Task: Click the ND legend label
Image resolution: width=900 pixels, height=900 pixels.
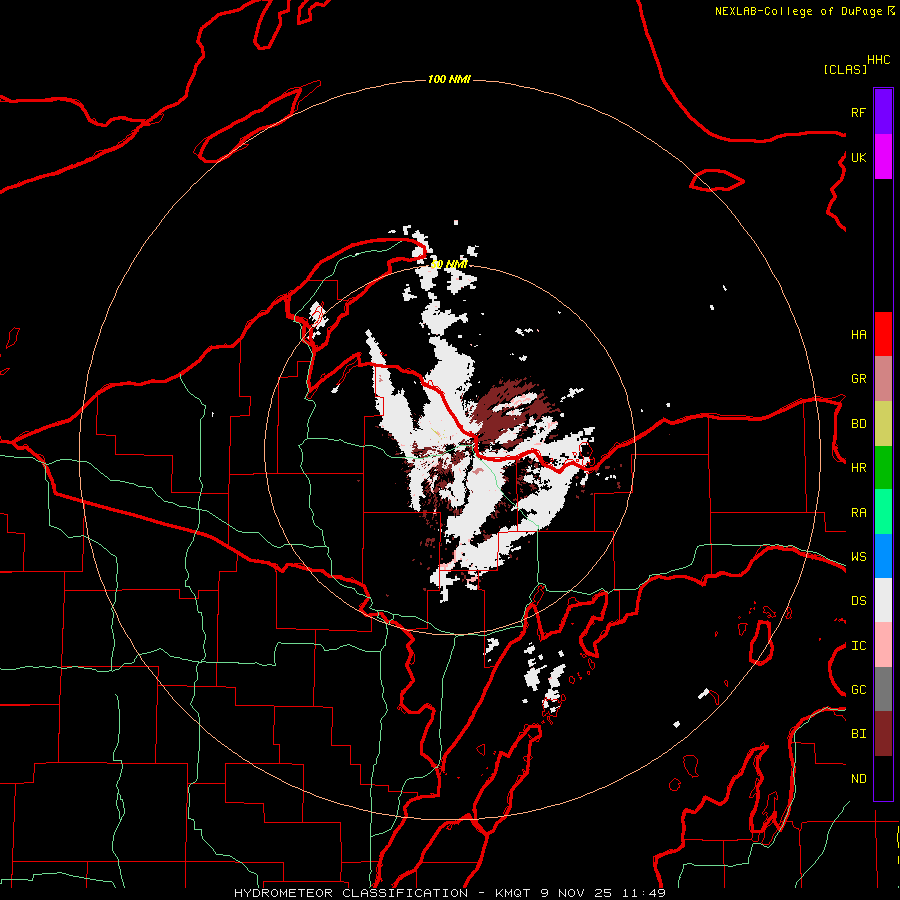Action: pyautogui.click(x=858, y=779)
